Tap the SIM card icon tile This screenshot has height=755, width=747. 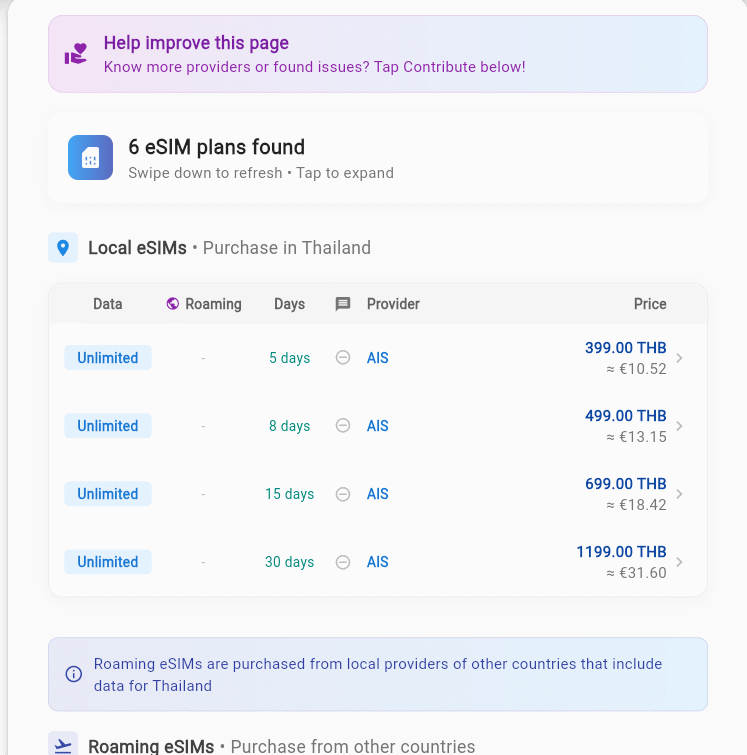click(x=91, y=157)
